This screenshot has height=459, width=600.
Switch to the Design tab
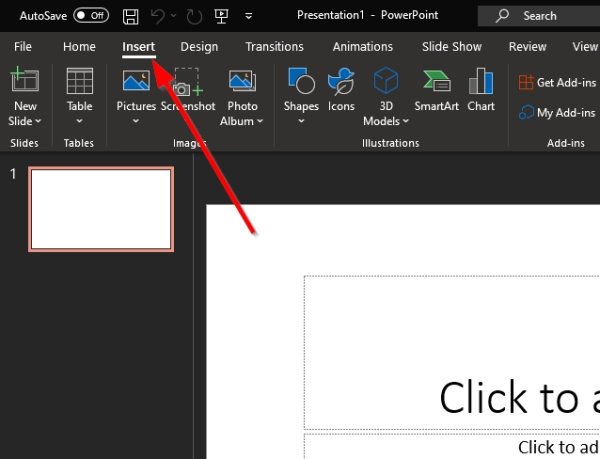(x=199, y=47)
